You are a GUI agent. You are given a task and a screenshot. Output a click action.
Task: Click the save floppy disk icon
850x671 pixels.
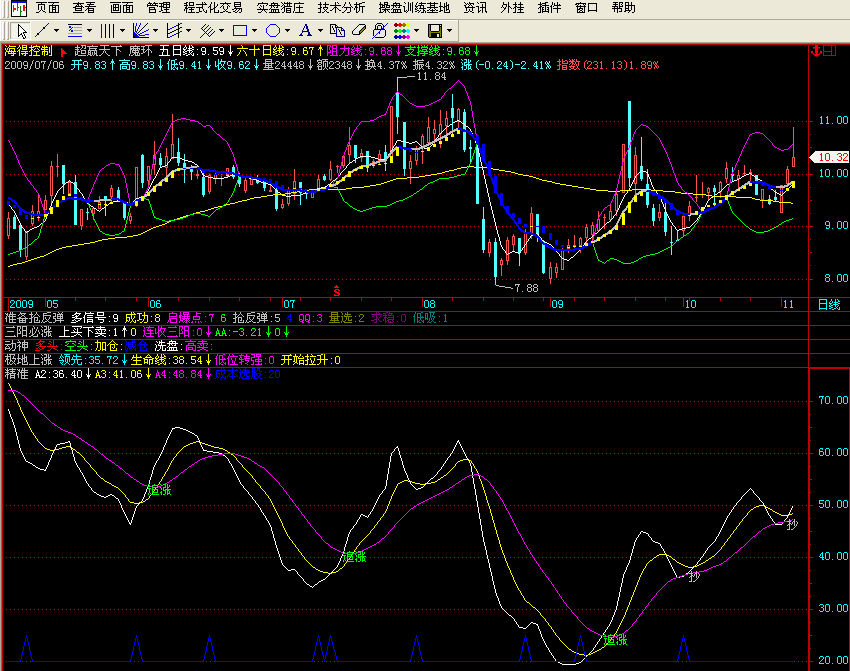(x=434, y=31)
